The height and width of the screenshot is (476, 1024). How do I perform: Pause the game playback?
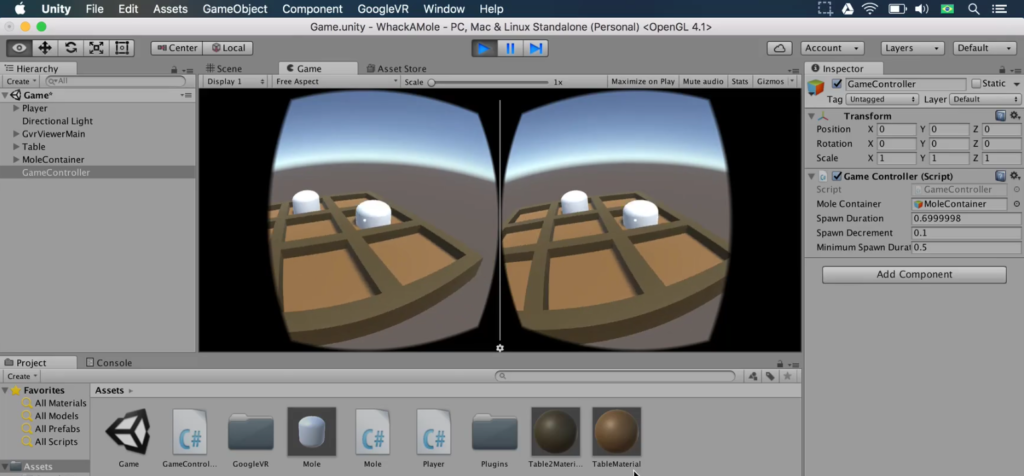click(510, 48)
